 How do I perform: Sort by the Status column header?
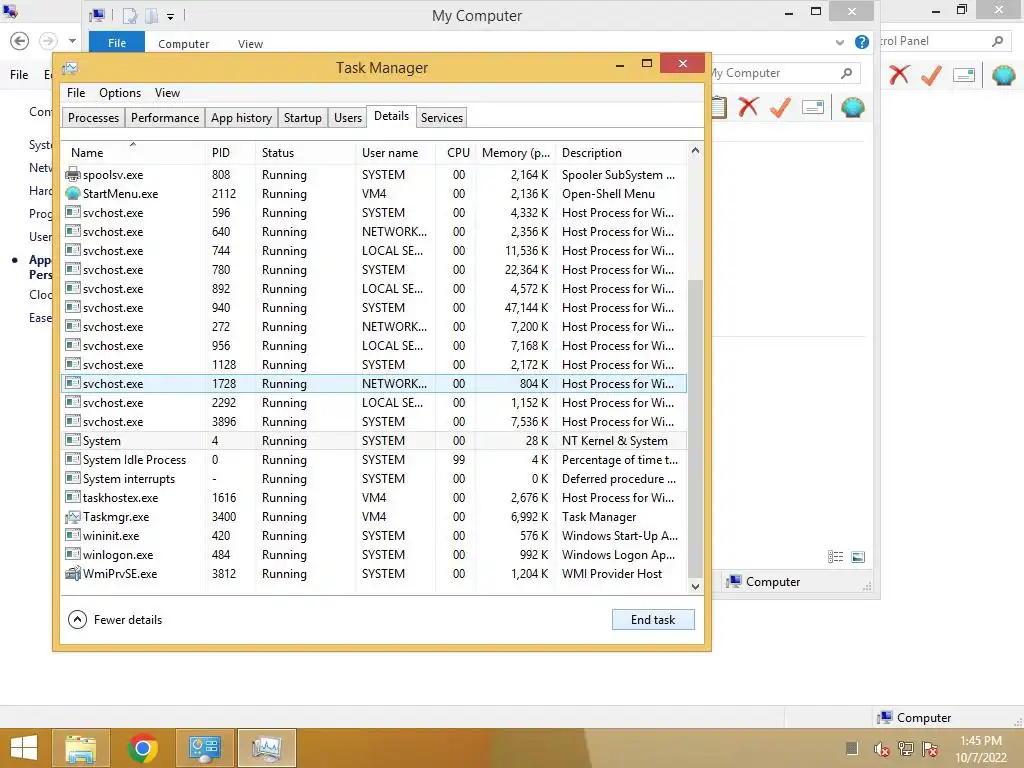coord(305,152)
